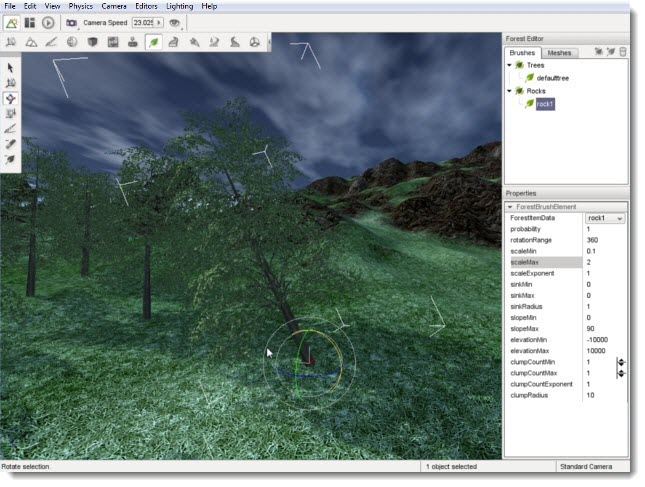This screenshot has width=645, height=487.
Task: Click the add brush element icon
Action: (611, 51)
